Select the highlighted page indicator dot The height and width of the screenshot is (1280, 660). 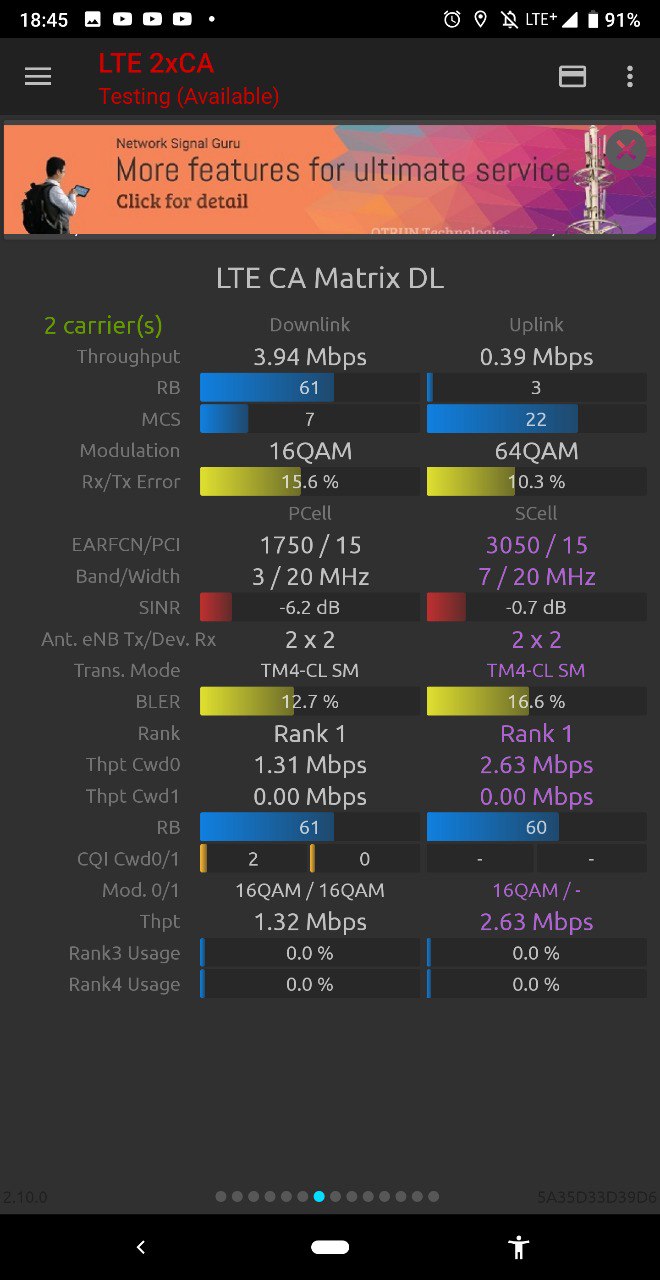[319, 1196]
